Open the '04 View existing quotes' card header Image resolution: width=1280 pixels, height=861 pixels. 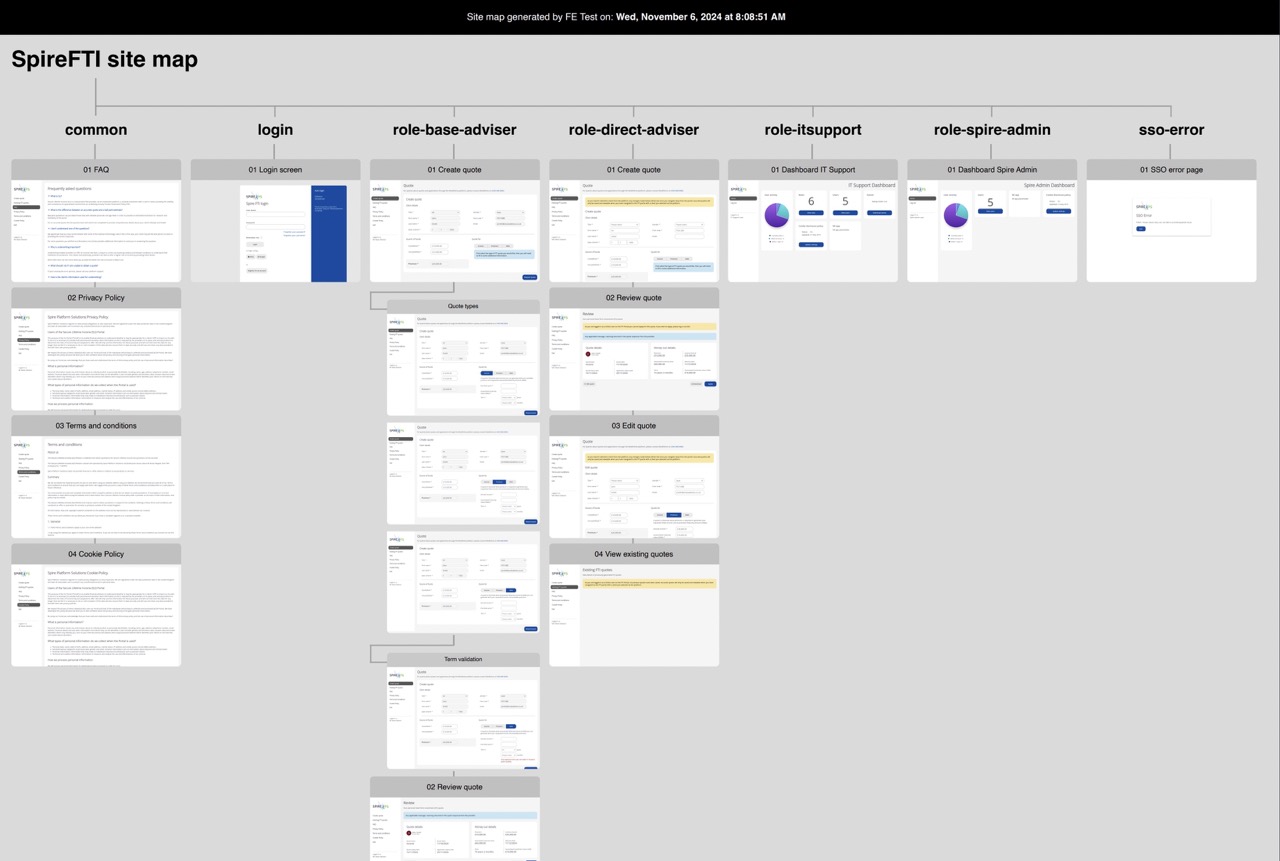[x=634, y=554]
